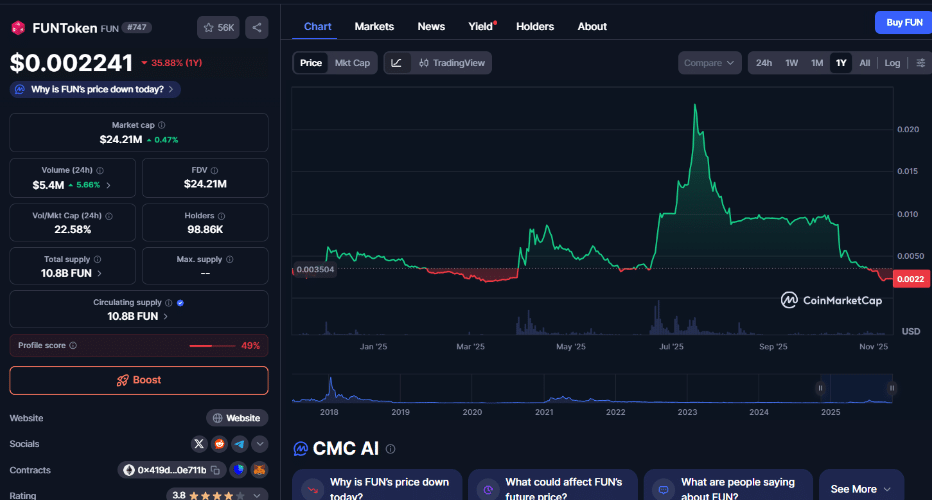Screen dimensions: 932x500
Task: Switch to the Markets tab
Action: [374, 26]
